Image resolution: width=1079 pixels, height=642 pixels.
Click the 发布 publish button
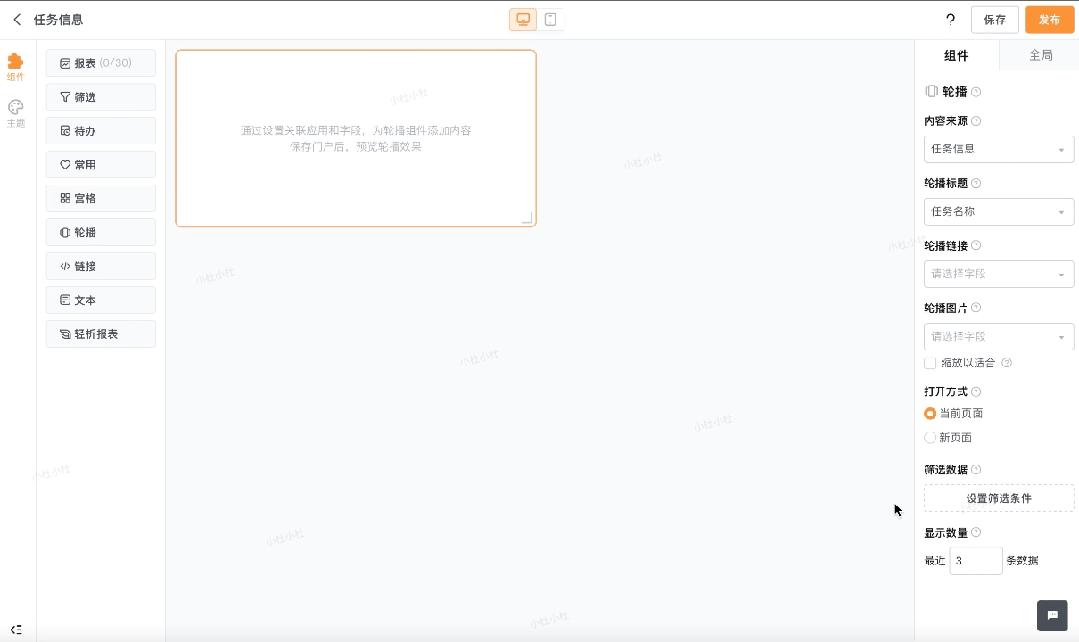1049,19
